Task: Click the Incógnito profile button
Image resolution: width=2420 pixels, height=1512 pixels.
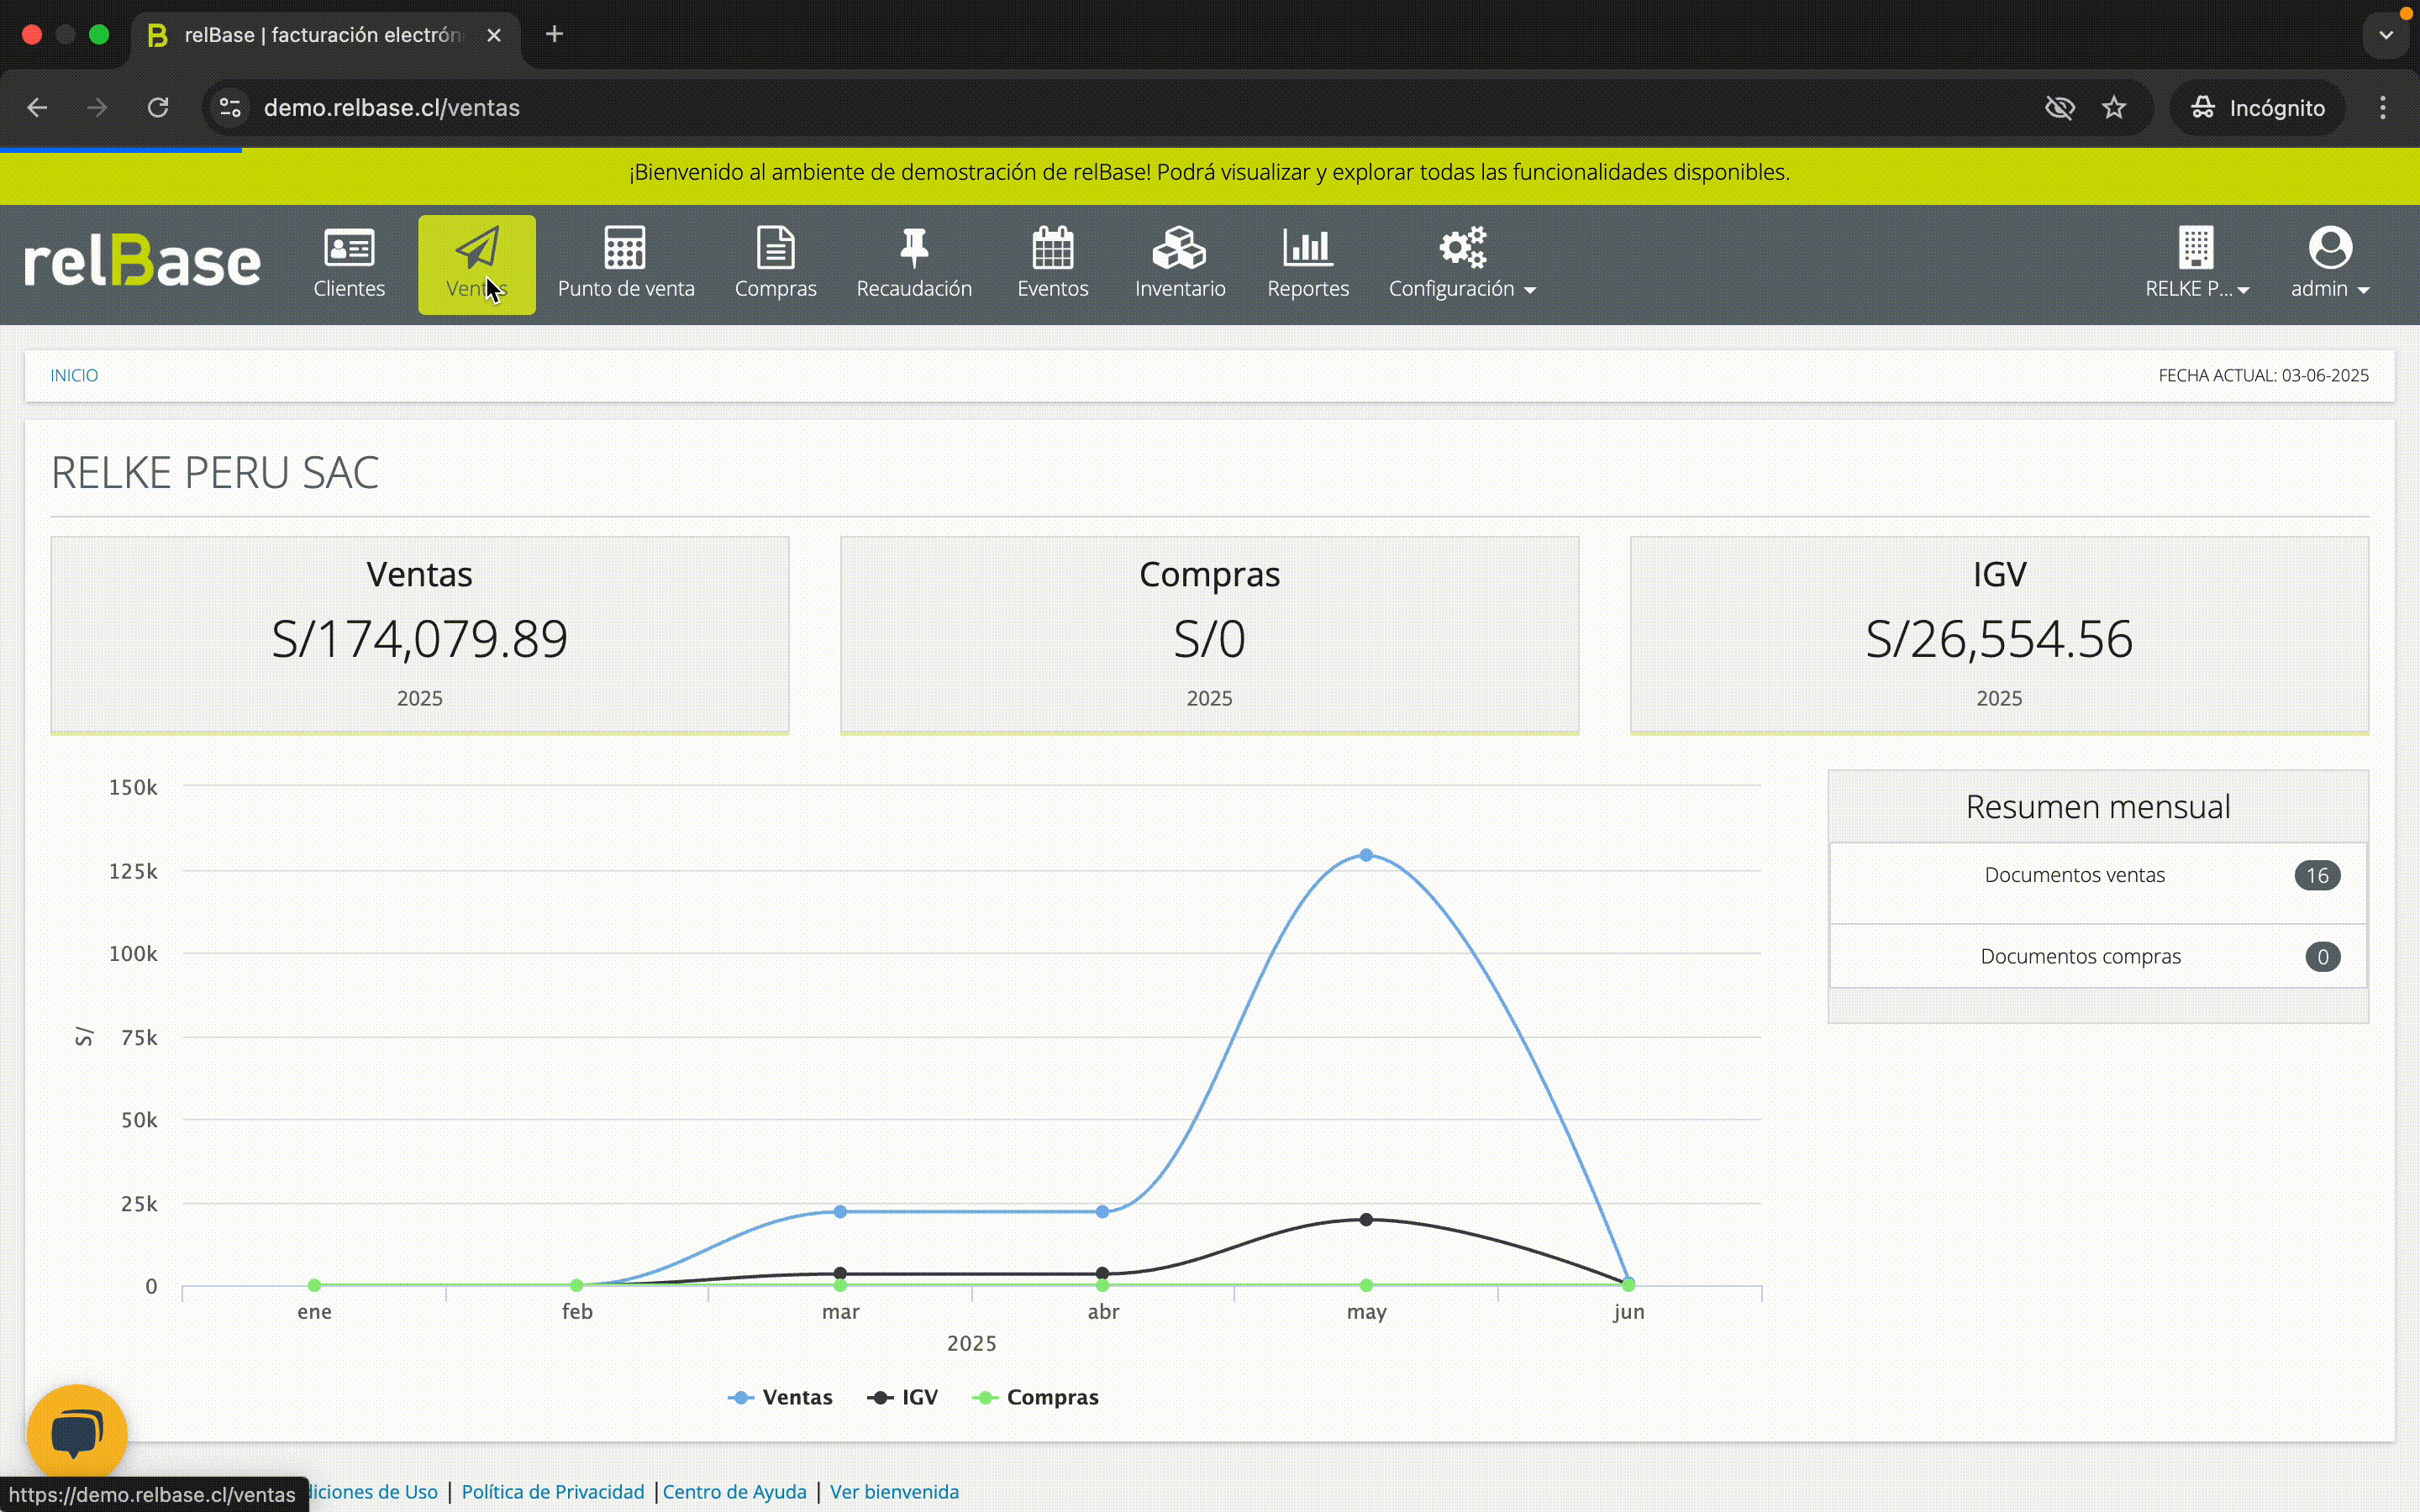Action: point(2258,108)
